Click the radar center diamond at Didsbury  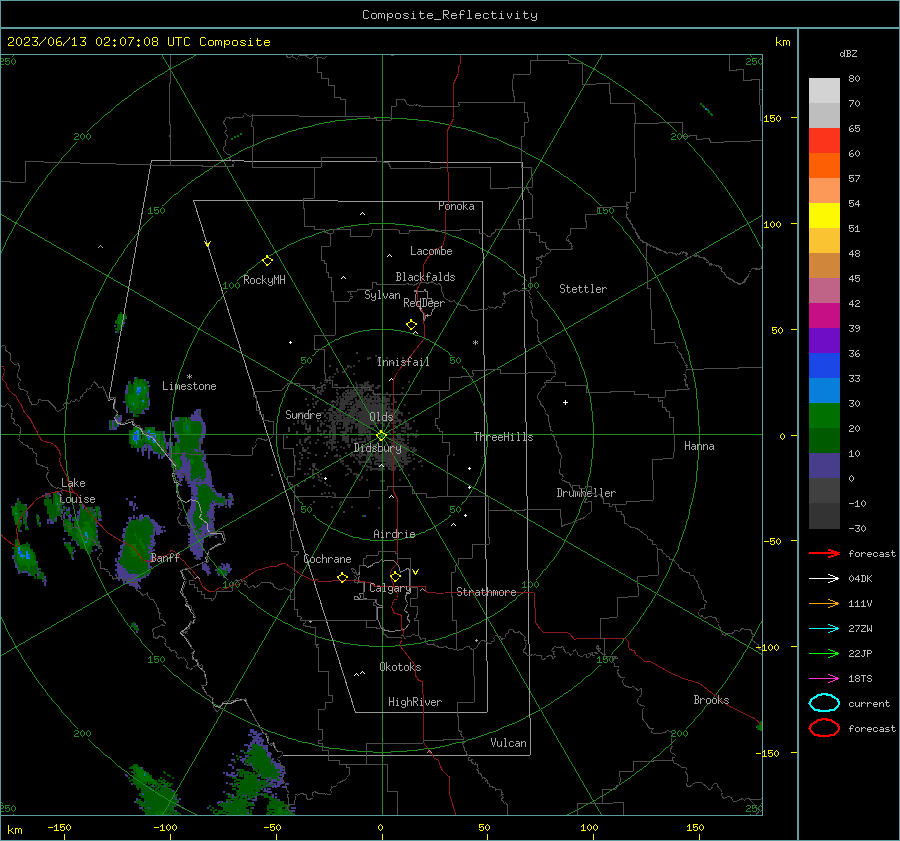[382, 435]
